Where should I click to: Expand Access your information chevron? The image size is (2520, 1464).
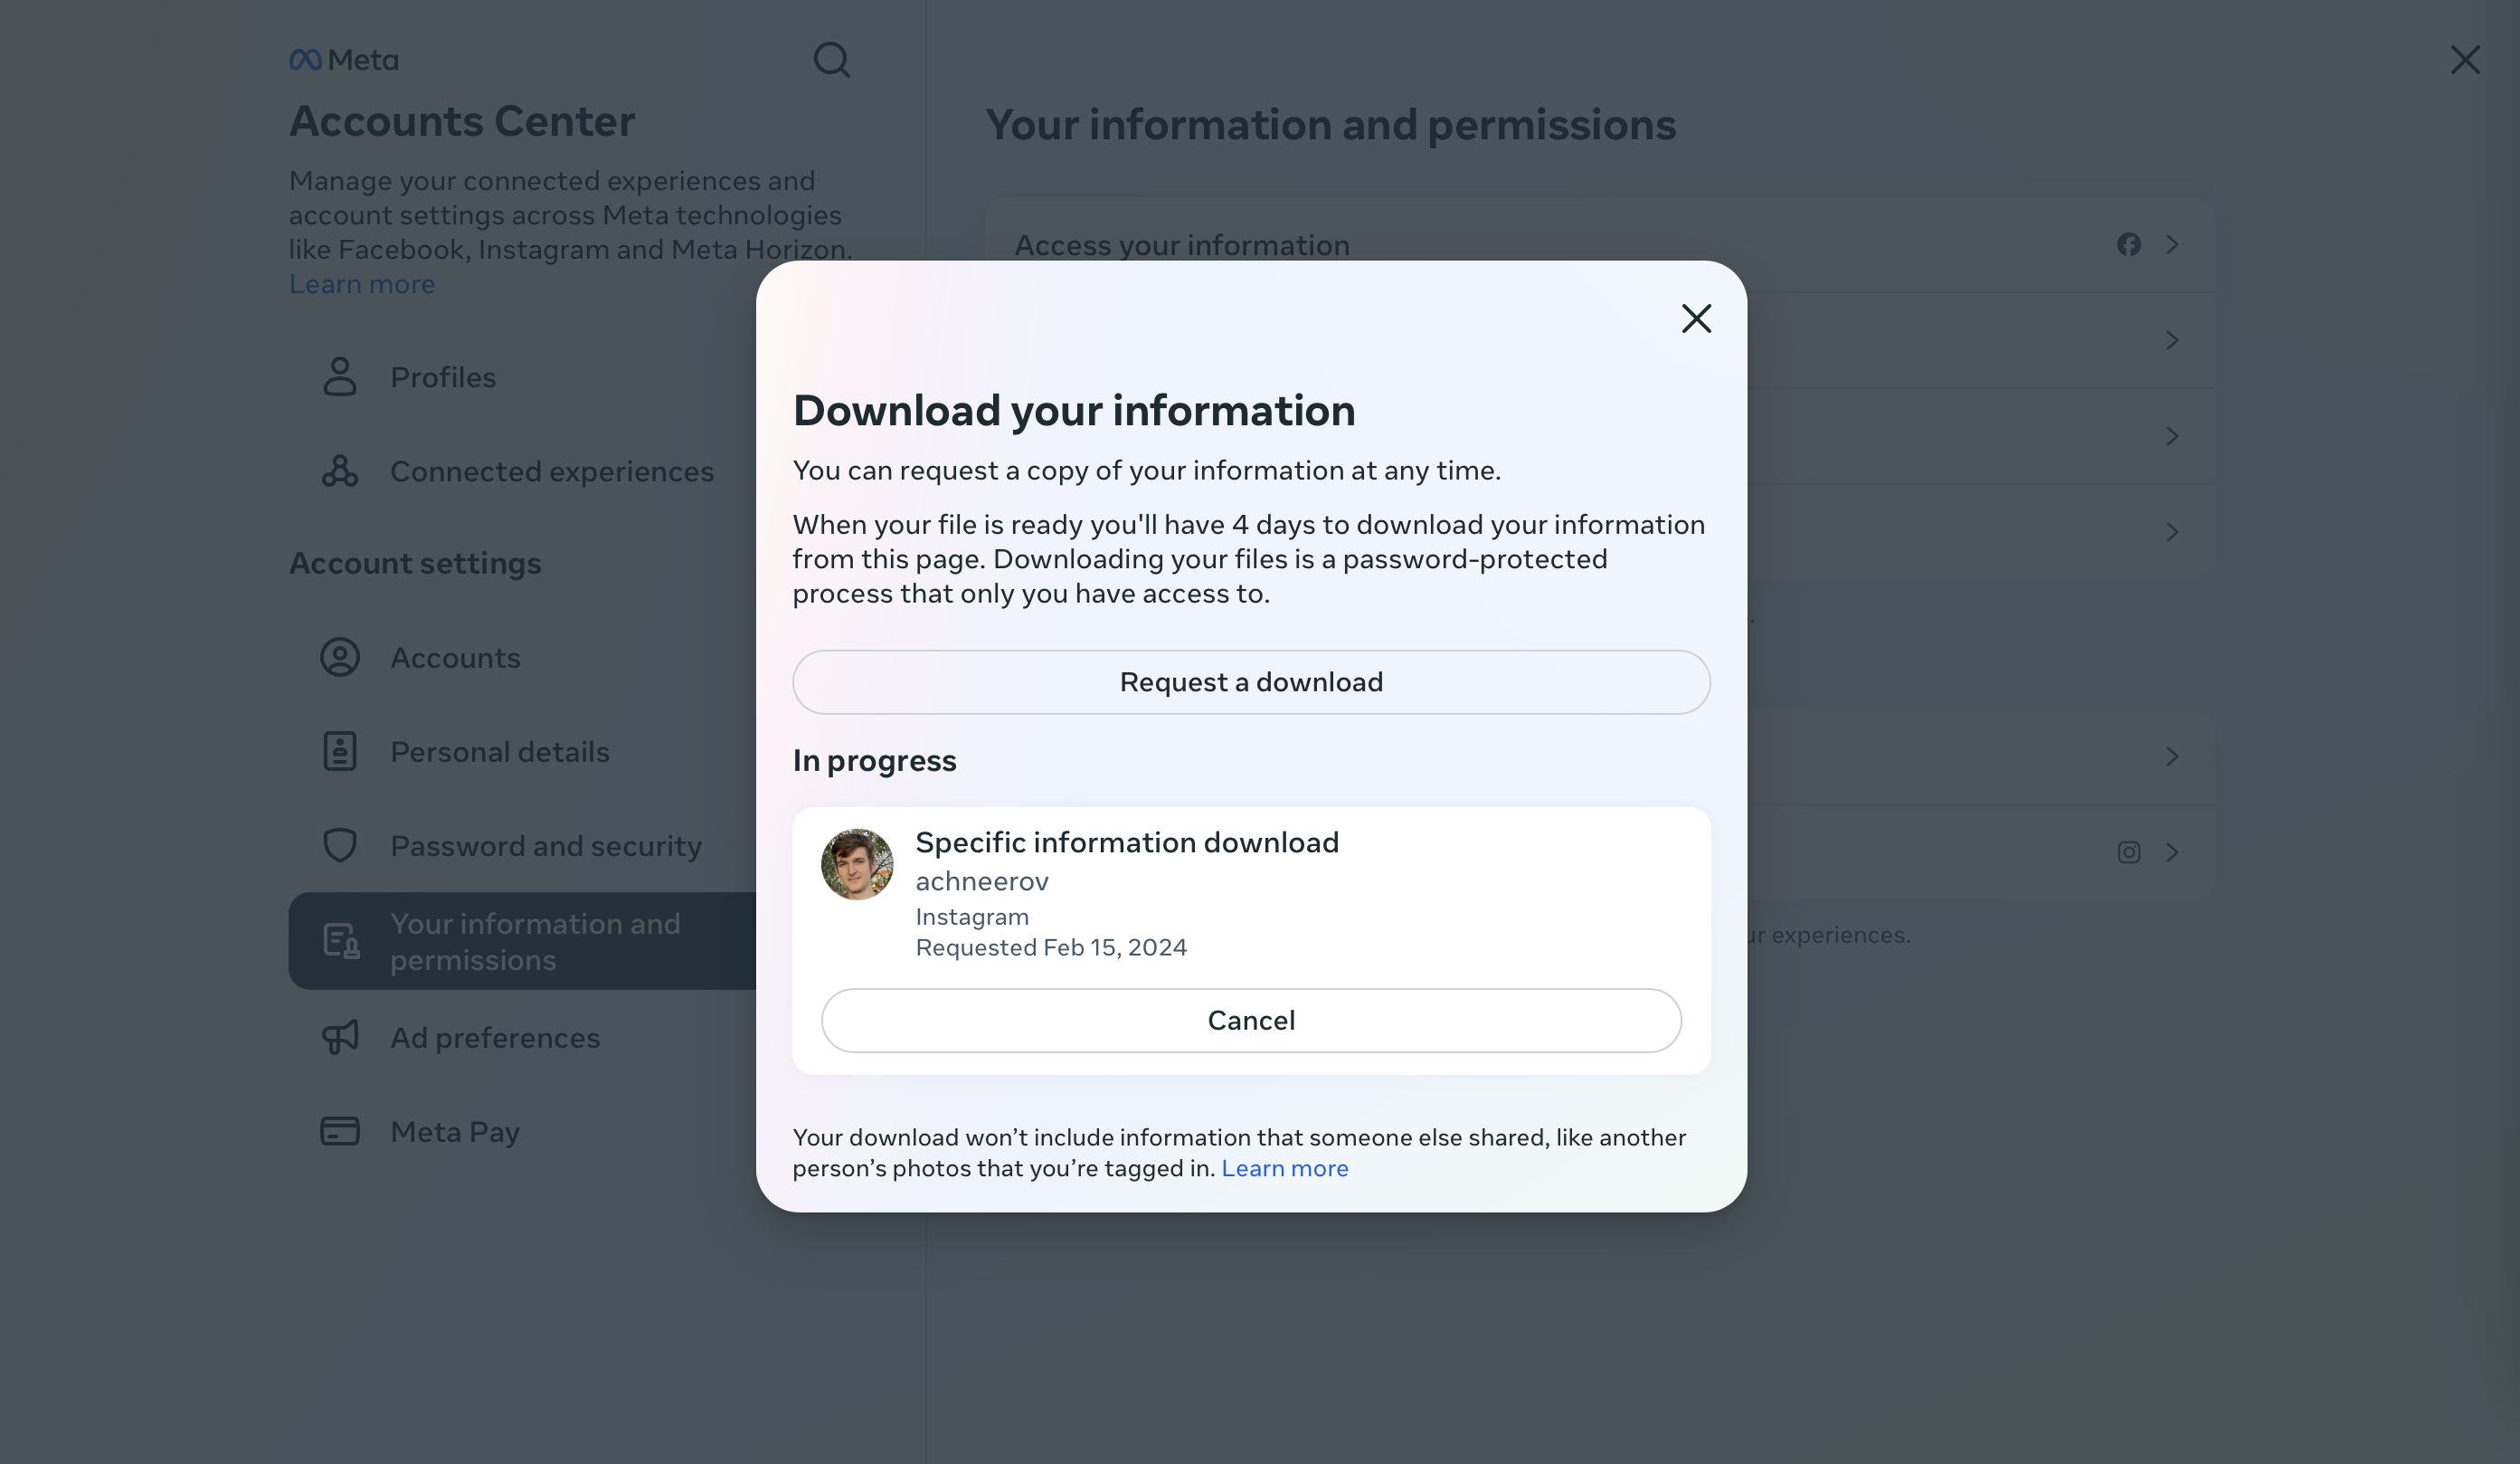pyautogui.click(x=2172, y=245)
